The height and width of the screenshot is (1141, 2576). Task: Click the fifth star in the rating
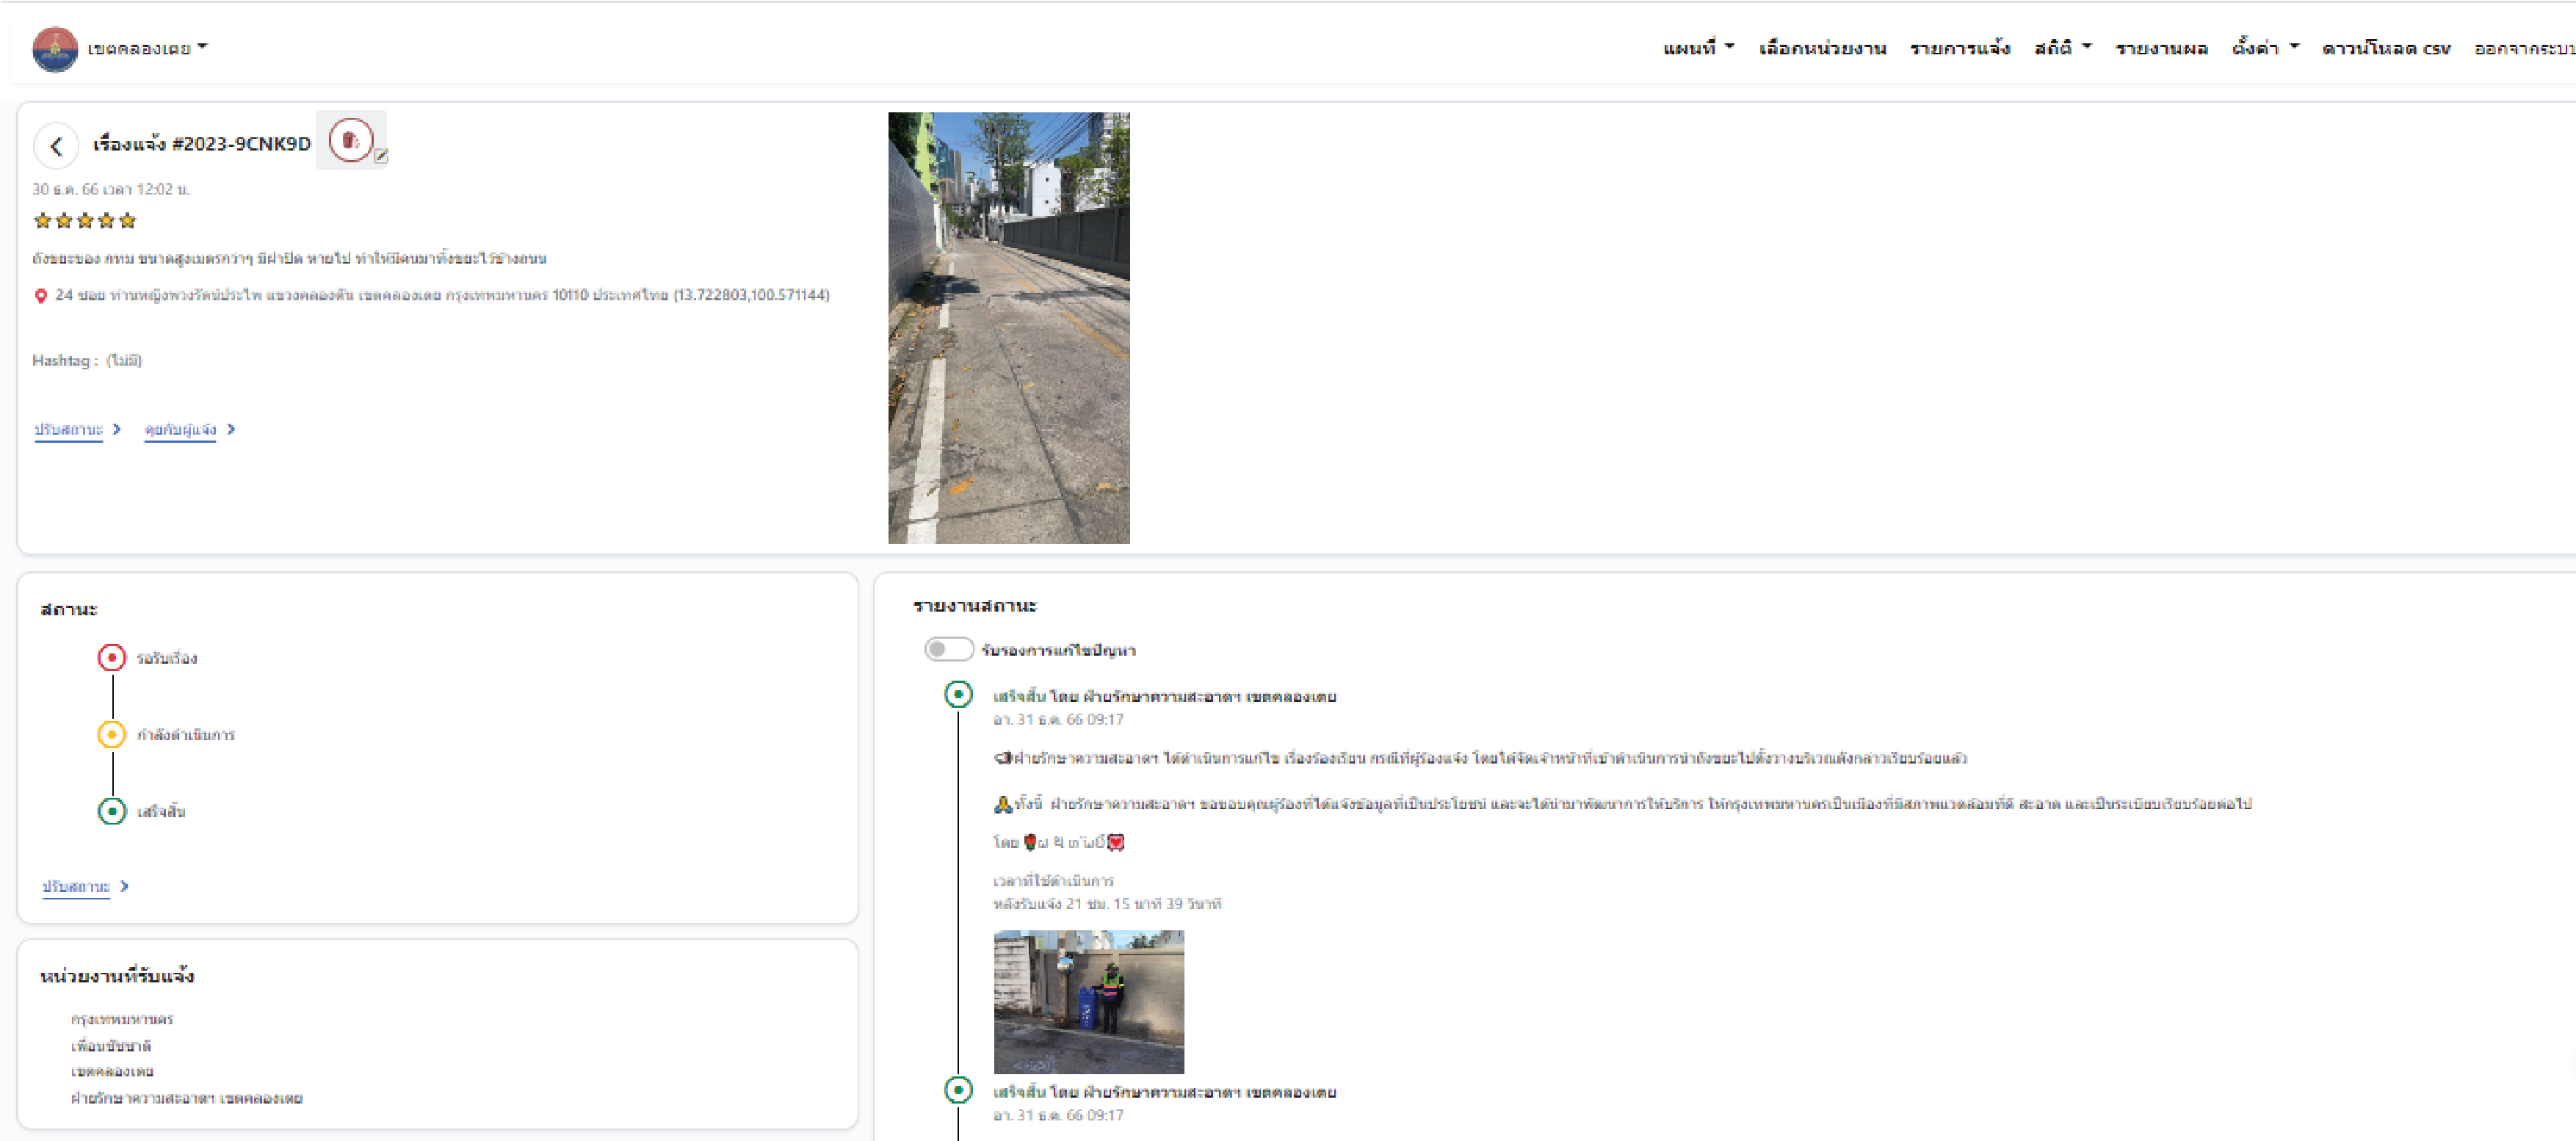coord(127,221)
